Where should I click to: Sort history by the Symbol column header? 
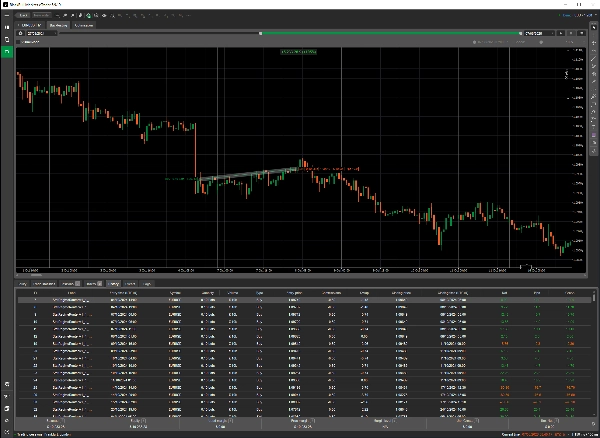(175, 293)
